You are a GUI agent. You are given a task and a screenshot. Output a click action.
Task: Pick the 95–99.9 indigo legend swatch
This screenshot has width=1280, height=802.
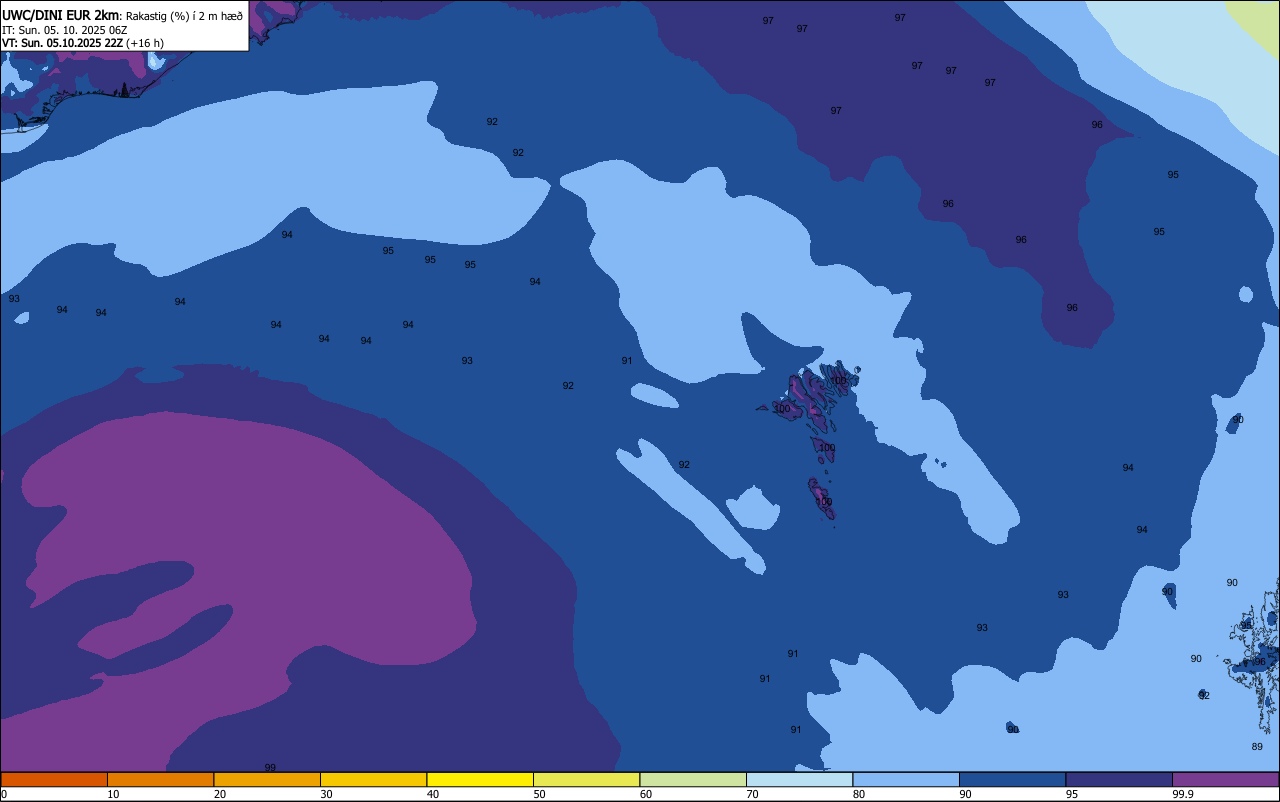1119,779
